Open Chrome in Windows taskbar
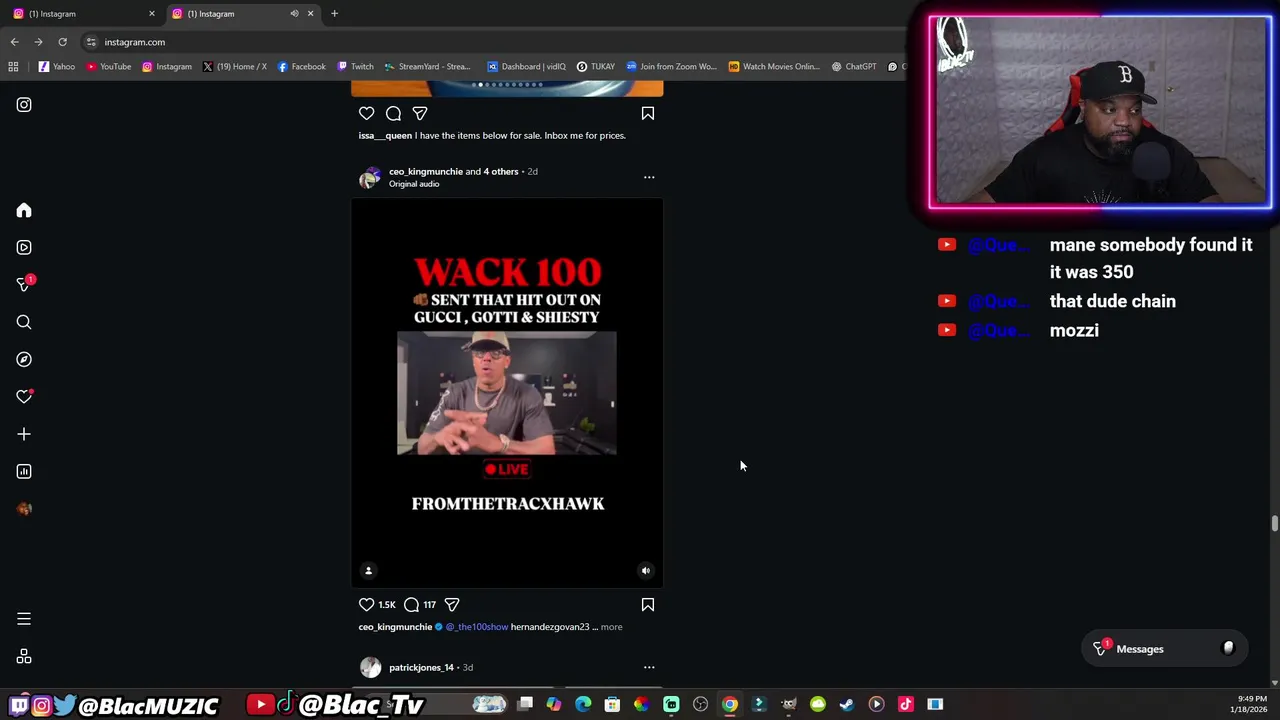Screen dimensions: 1280x720 (730, 704)
